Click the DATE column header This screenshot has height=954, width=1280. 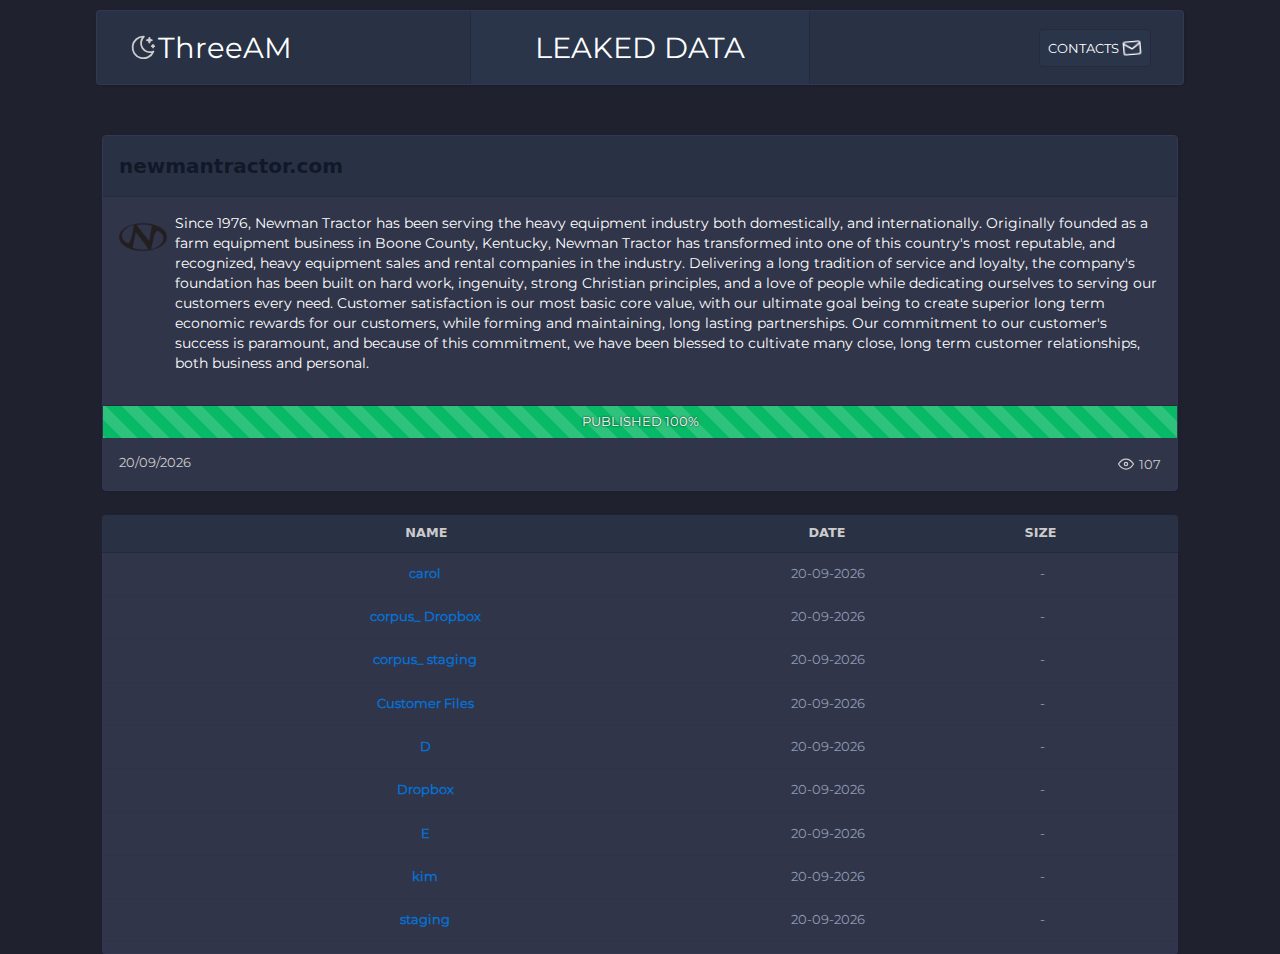[x=827, y=533]
